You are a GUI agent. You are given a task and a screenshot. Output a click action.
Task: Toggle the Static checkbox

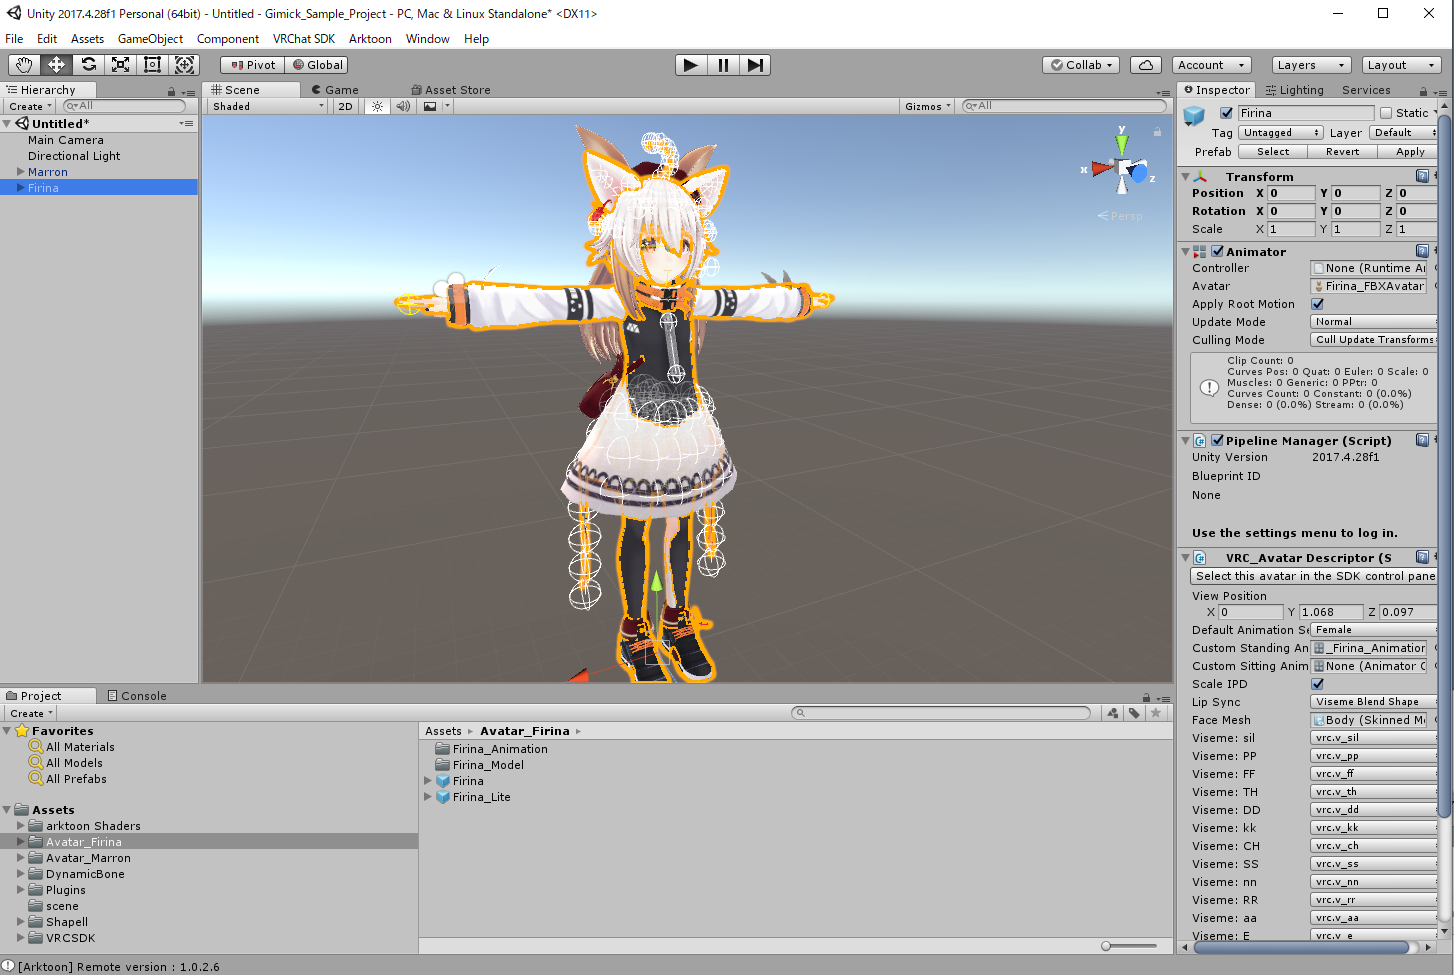point(1386,113)
